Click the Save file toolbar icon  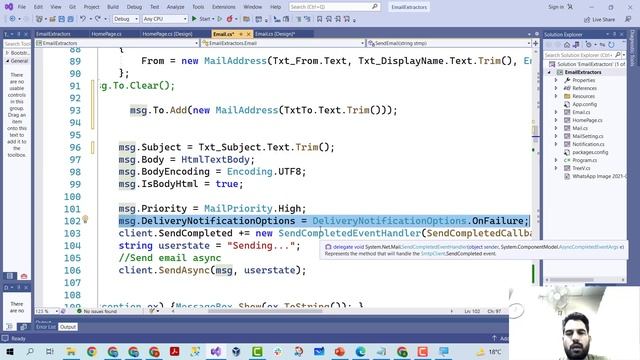pyautogui.click(x=61, y=19)
